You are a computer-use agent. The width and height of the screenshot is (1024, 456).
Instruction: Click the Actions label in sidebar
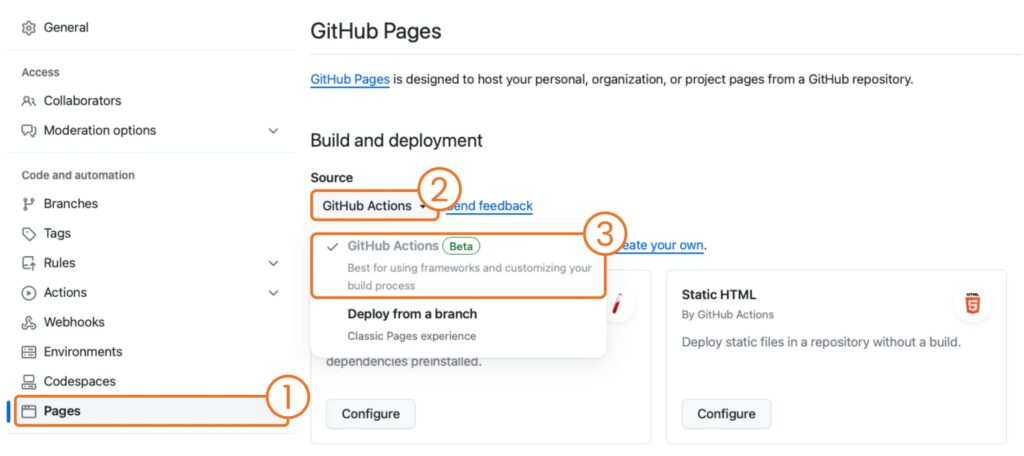click(x=65, y=293)
